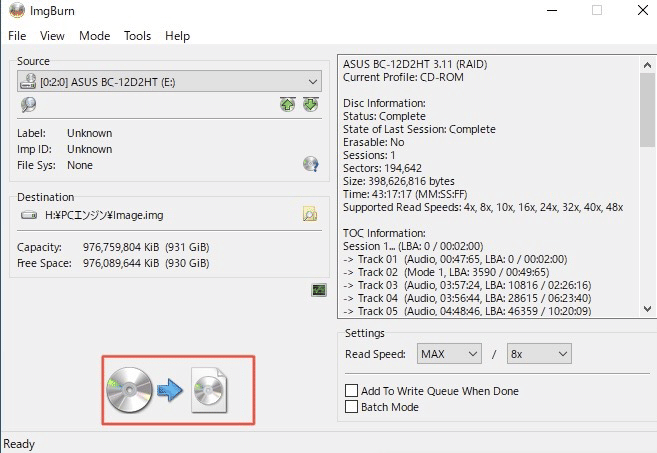Click the Free Space value 976,089,644 KiB
The height and width of the screenshot is (453, 657).
coord(121,263)
